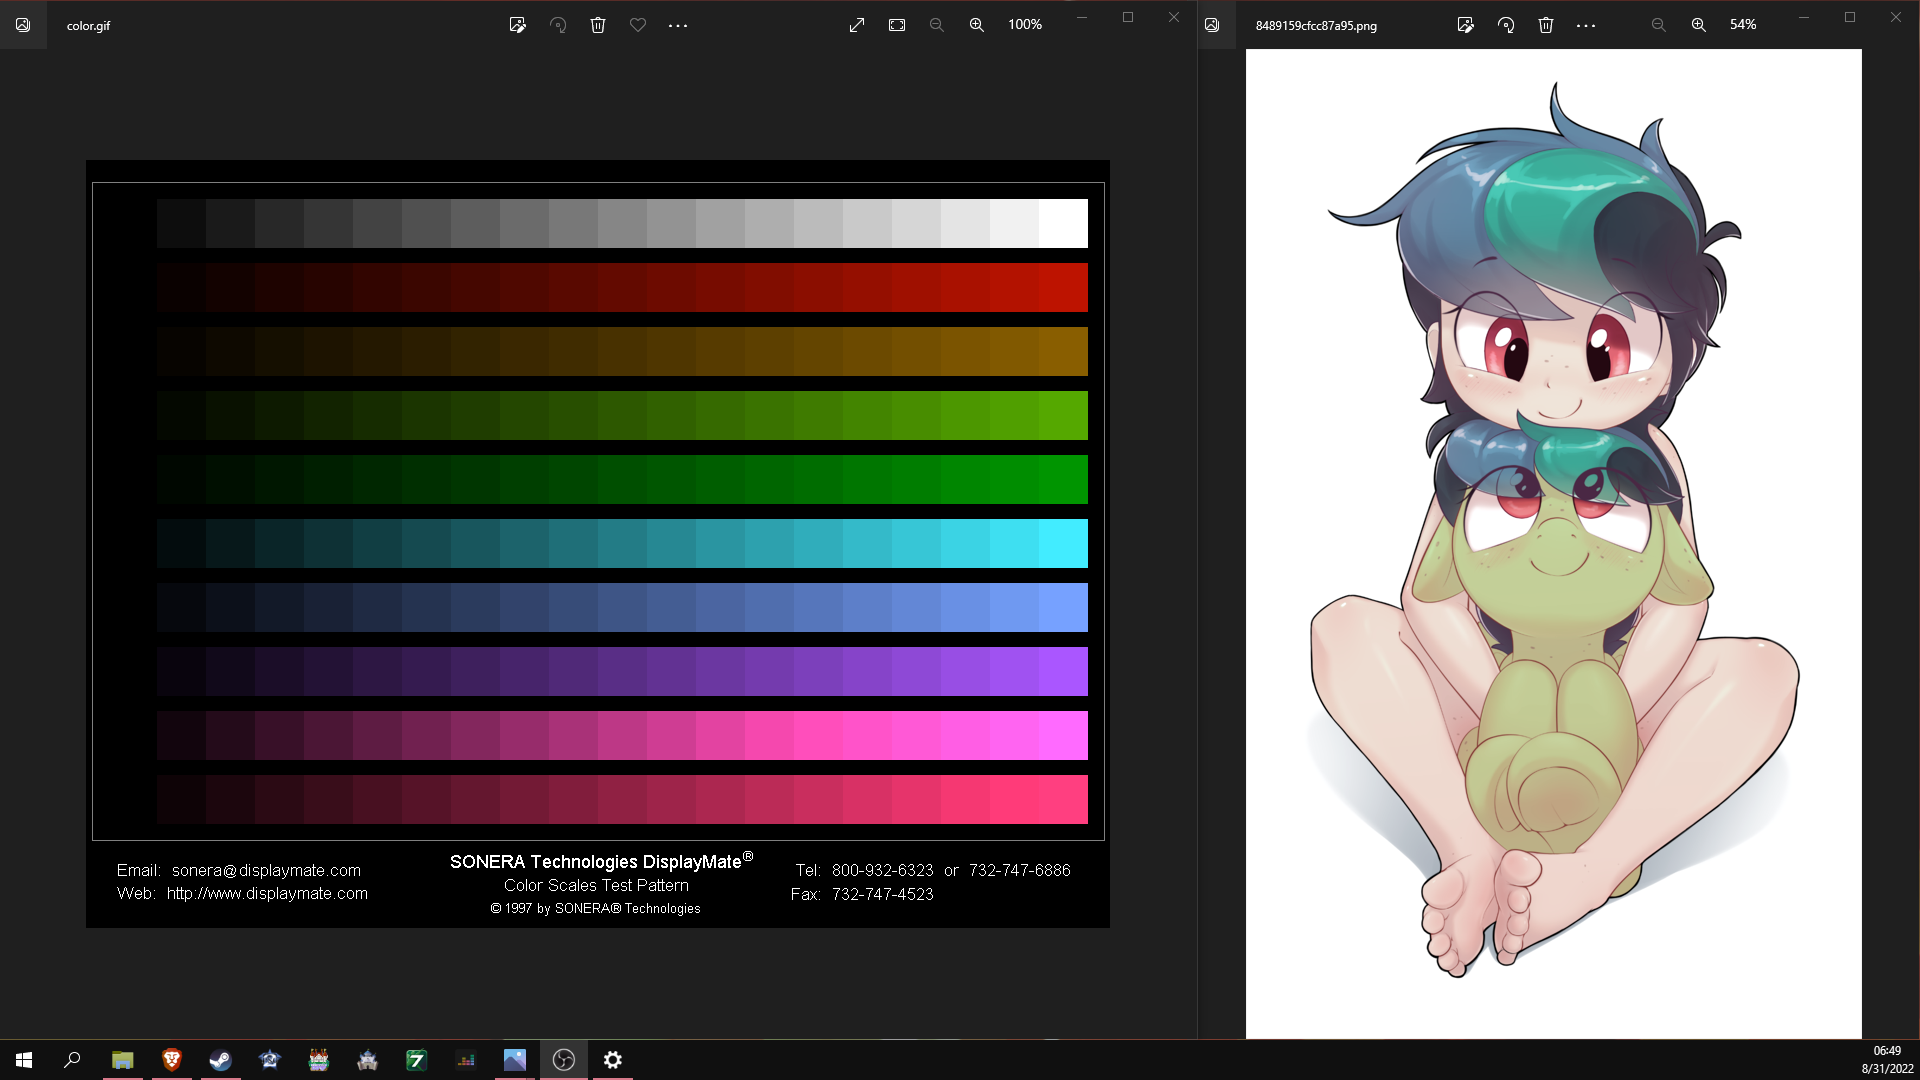Open the blue star emblem app on the taskbar
The image size is (1920, 1080).
[270, 1060]
